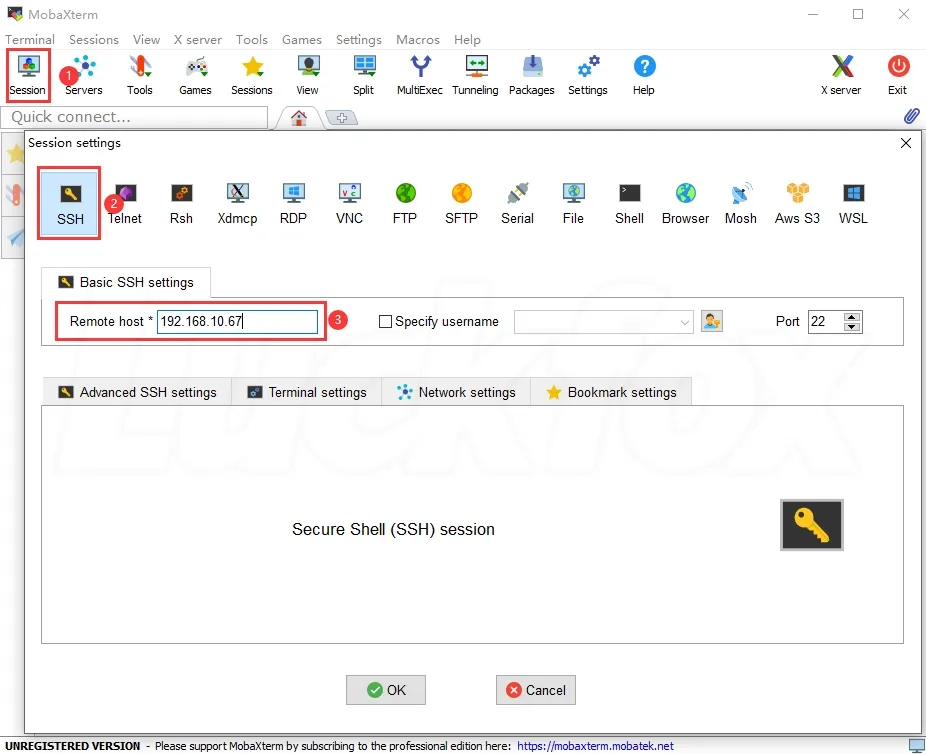
Task: Enable the Specify username checkbox
Action: point(385,322)
